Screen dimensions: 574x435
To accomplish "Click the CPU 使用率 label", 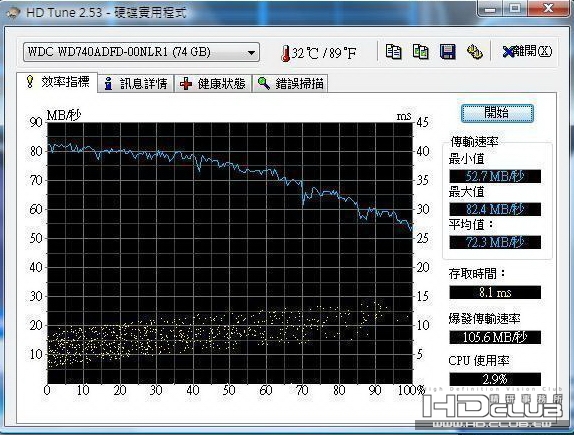I will click(x=479, y=361).
